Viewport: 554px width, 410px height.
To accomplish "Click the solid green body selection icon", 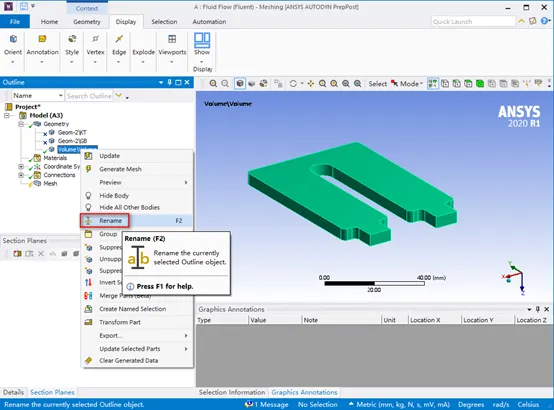I will pos(480,84).
